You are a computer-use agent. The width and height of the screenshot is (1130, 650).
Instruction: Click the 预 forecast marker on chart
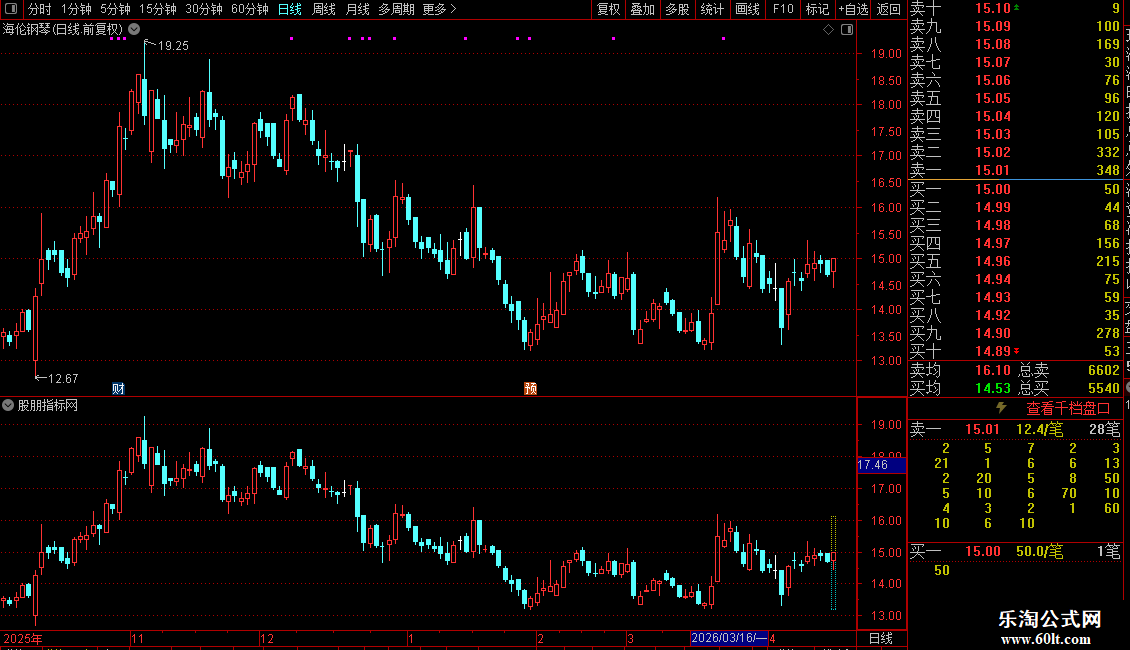530,388
